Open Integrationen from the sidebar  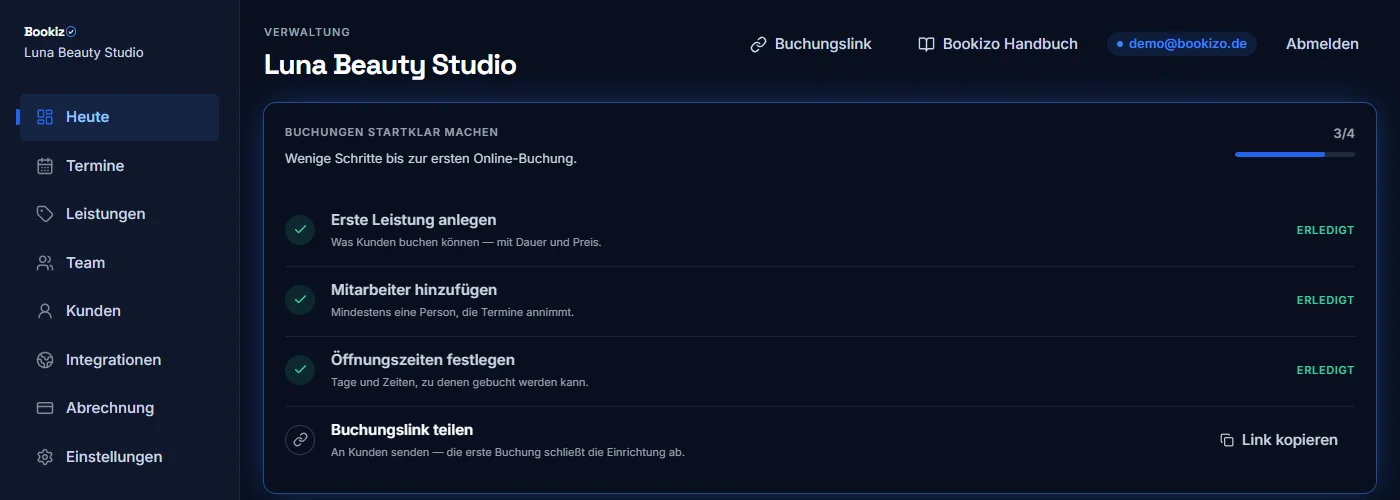point(120,360)
